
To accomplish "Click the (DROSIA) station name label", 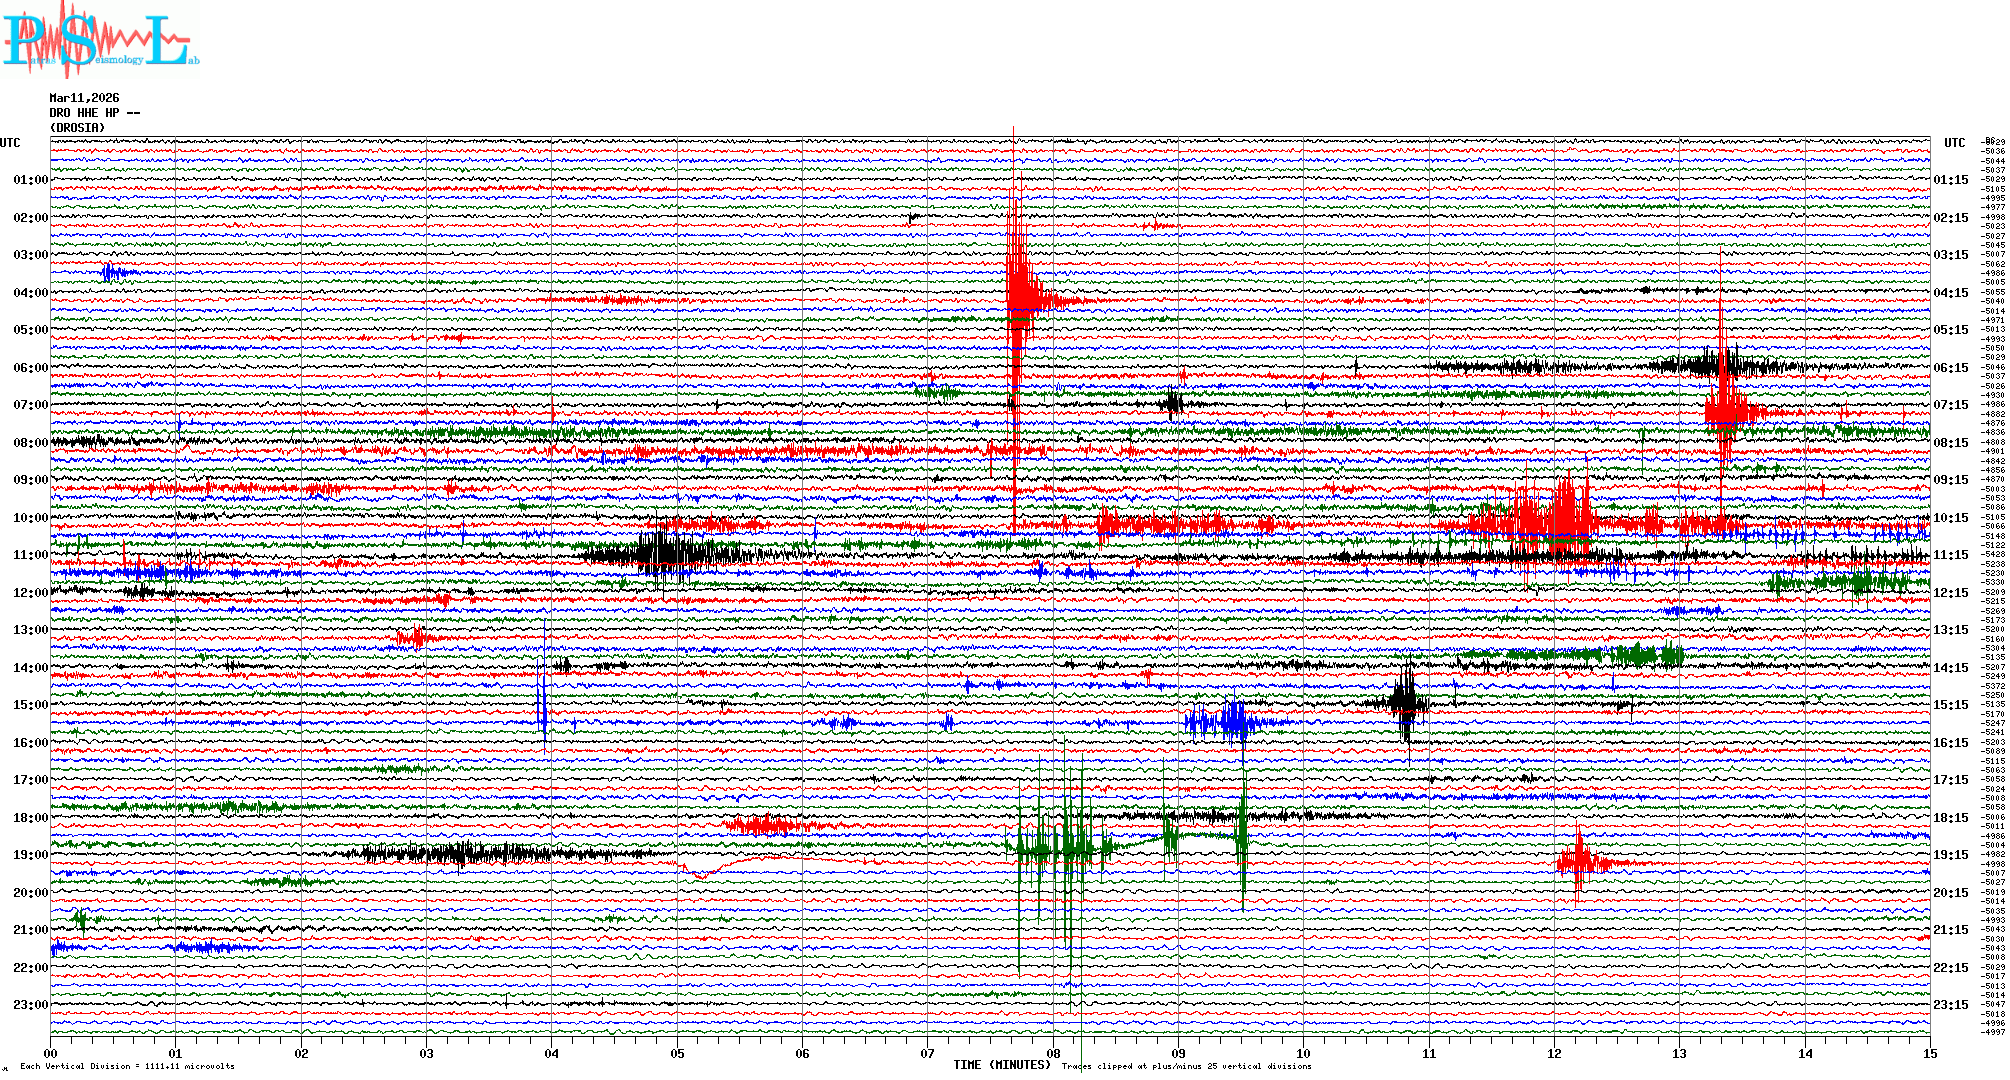I will pyautogui.click(x=77, y=128).
